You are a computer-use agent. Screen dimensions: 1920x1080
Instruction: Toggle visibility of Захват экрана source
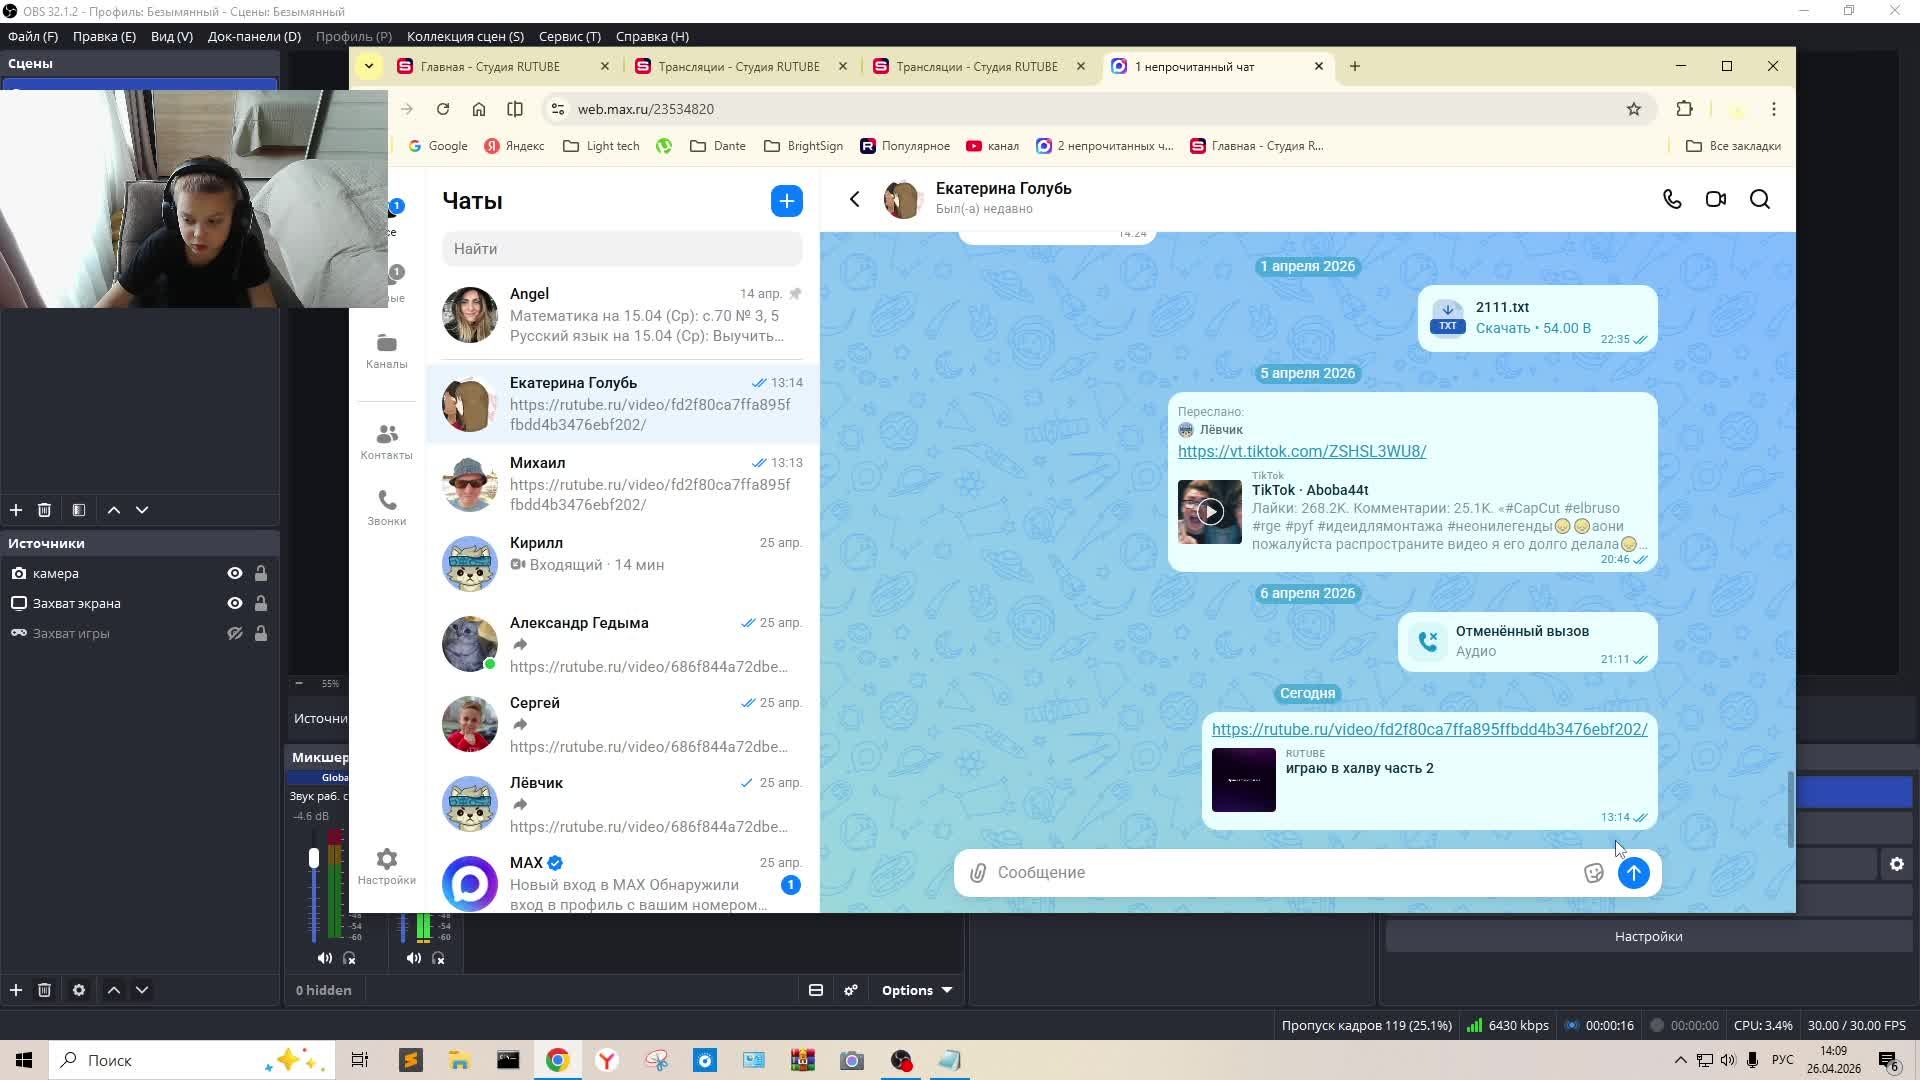coord(235,603)
